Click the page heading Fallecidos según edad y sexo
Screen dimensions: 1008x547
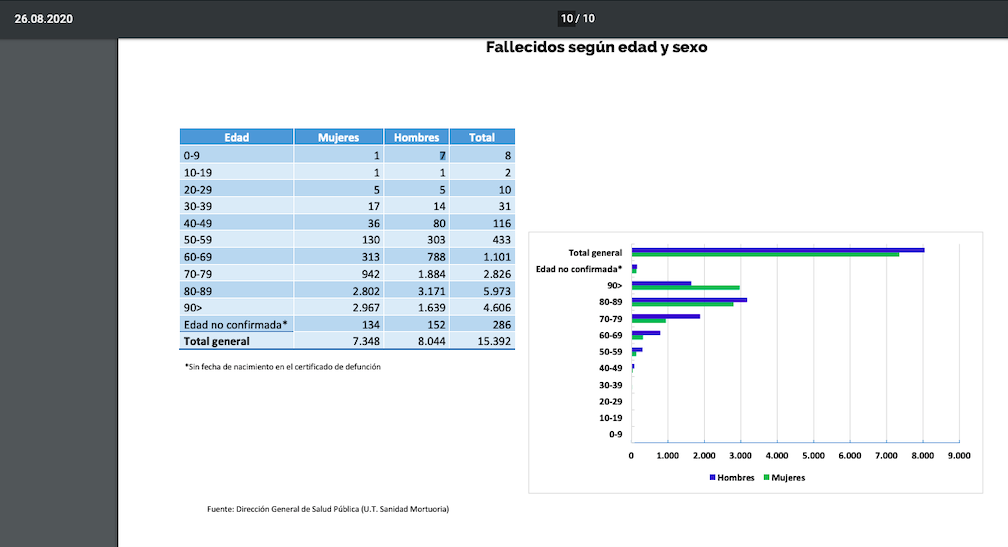coord(596,47)
